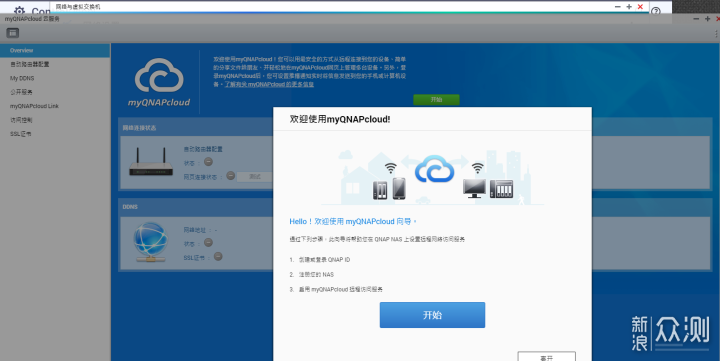Close the 网络与虚拟交换机 window
Viewport: 720px width, 361px height.
click(640, 7)
